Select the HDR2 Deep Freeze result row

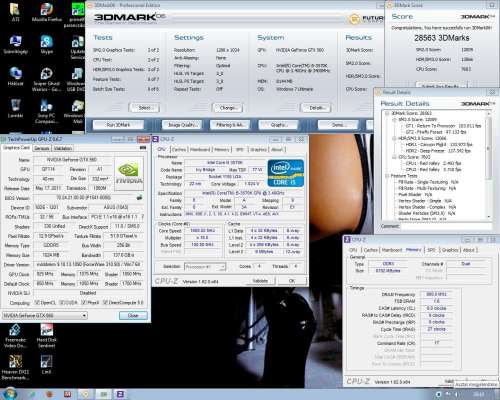pos(438,151)
